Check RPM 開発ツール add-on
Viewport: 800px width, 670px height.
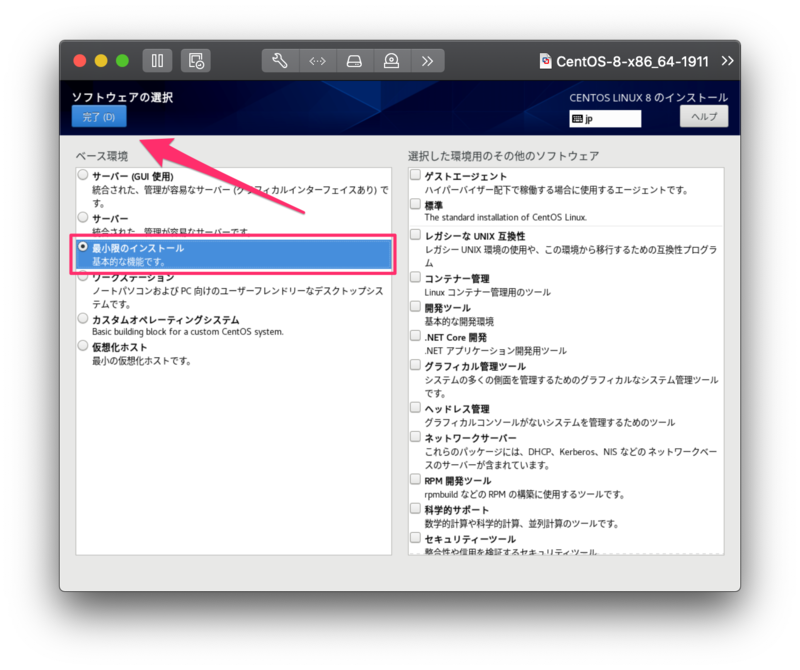(415, 480)
